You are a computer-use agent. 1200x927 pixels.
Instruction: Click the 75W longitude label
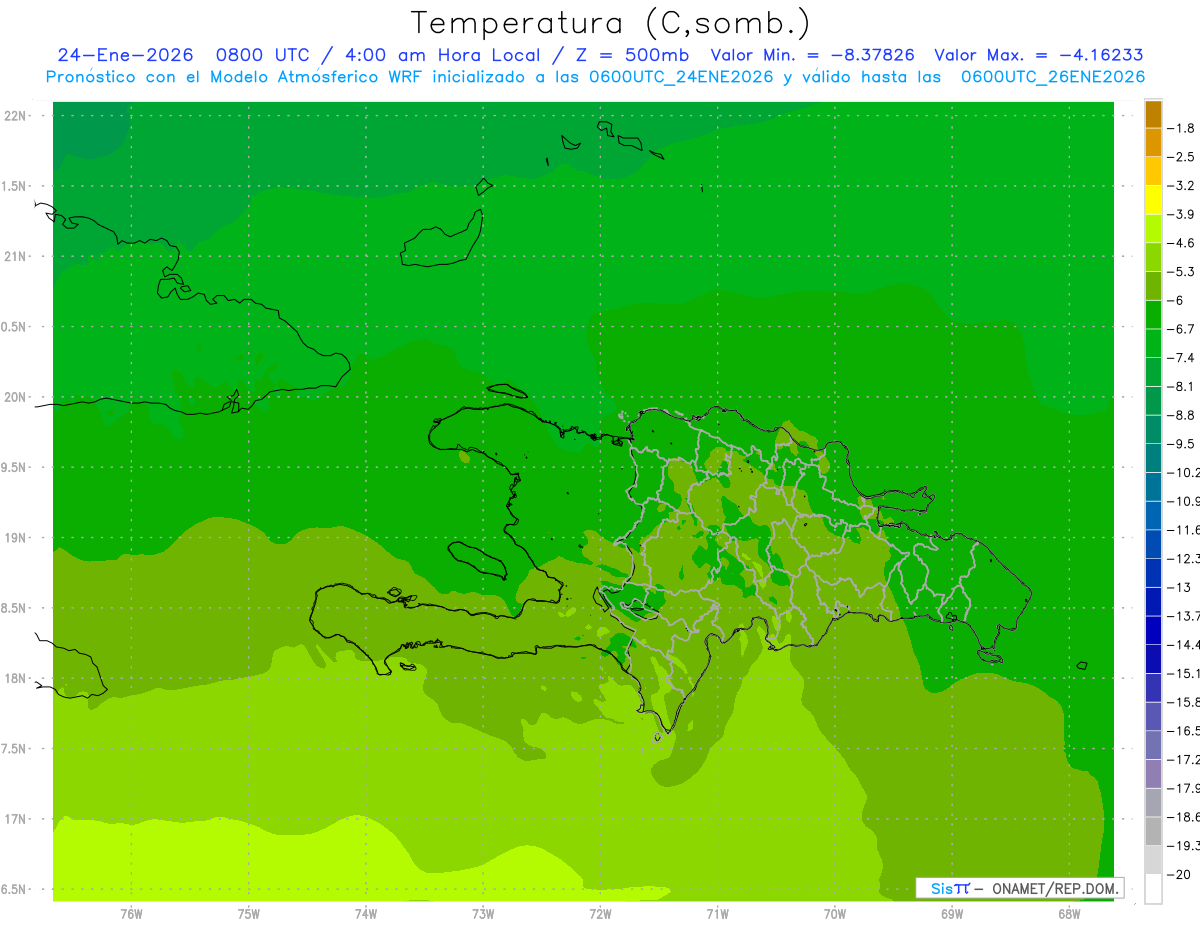tap(249, 914)
